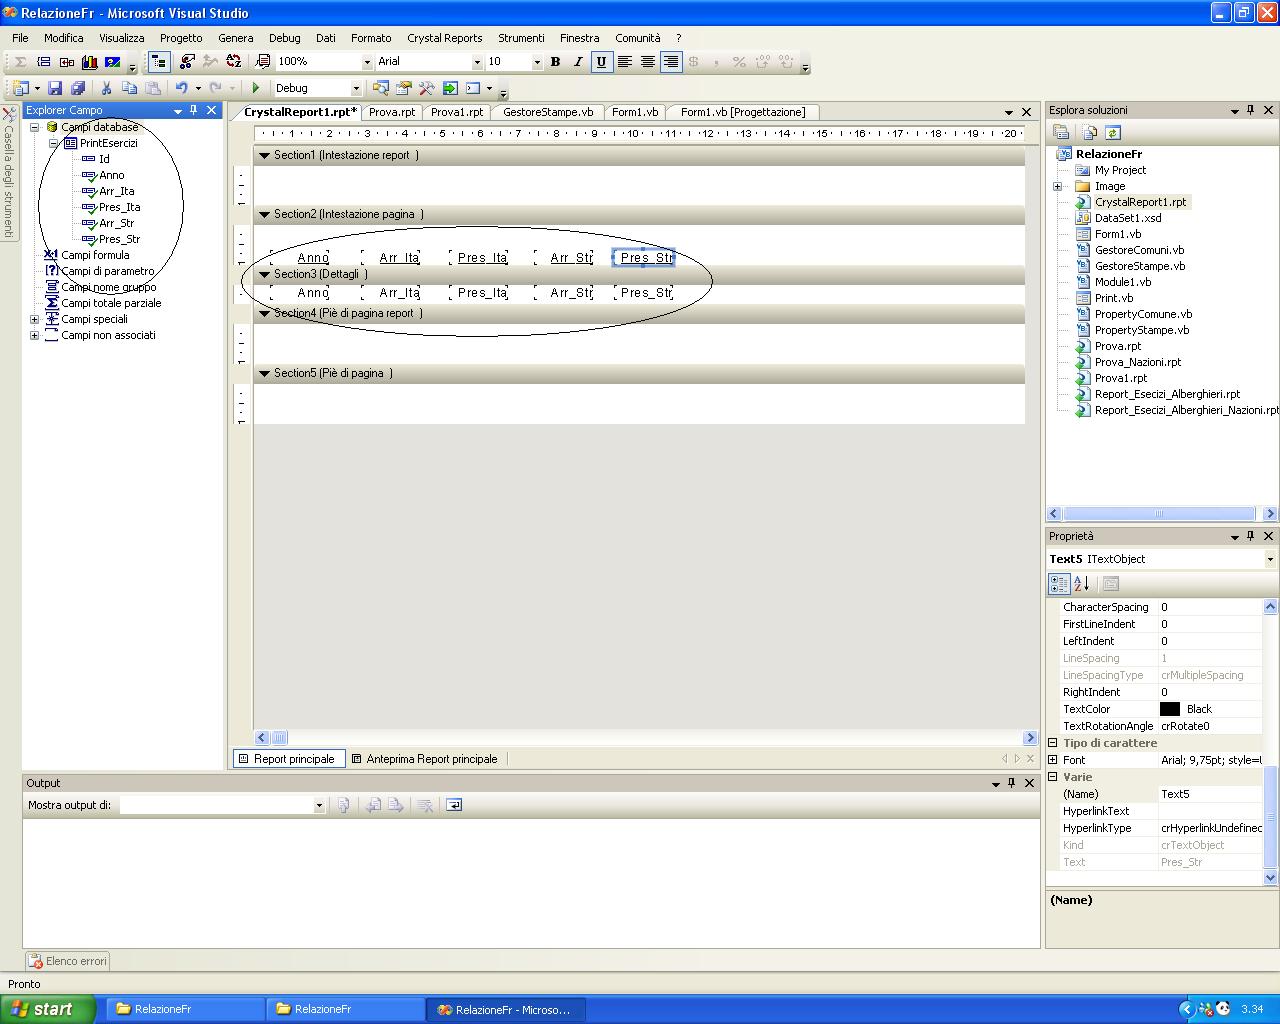
Task: Open the Arial font name dropdown
Action: [x=476, y=62]
